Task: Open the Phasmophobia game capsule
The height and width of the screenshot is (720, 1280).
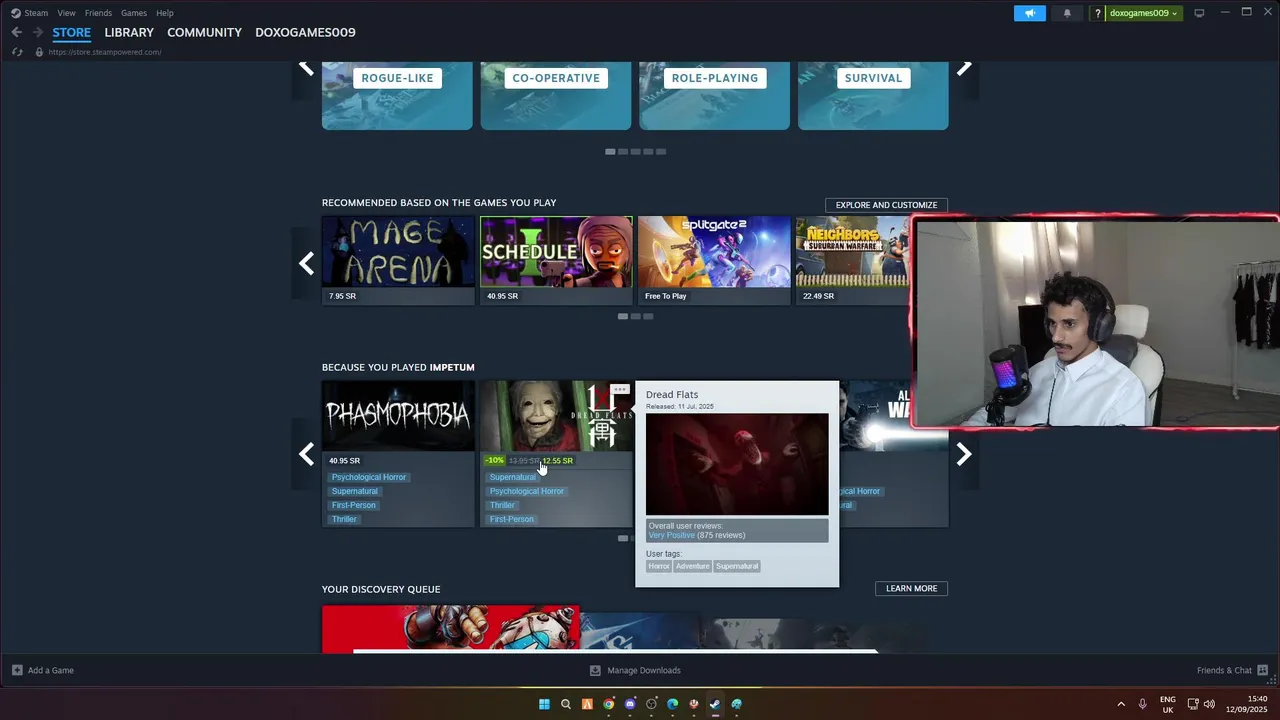Action: click(x=398, y=416)
